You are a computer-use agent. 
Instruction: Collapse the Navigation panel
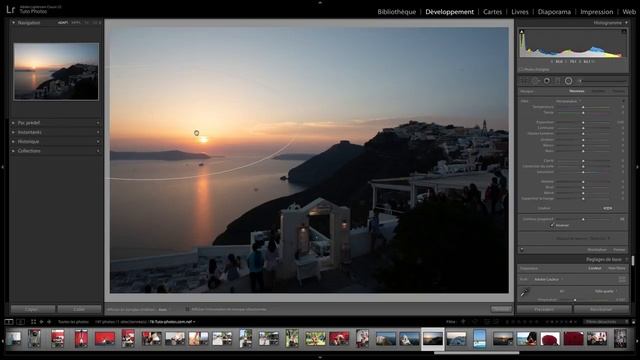click(13, 23)
